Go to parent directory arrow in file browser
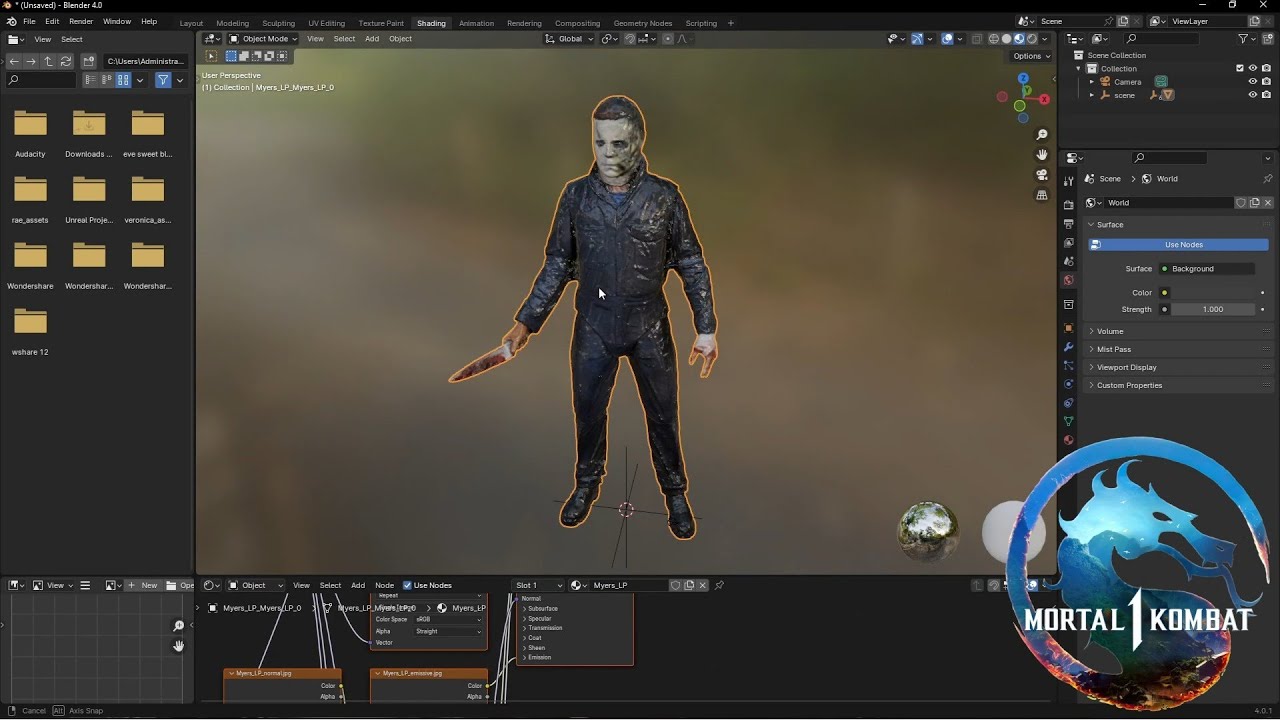The width and height of the screenshot is (1280, 720). click(x=48, y=61)
